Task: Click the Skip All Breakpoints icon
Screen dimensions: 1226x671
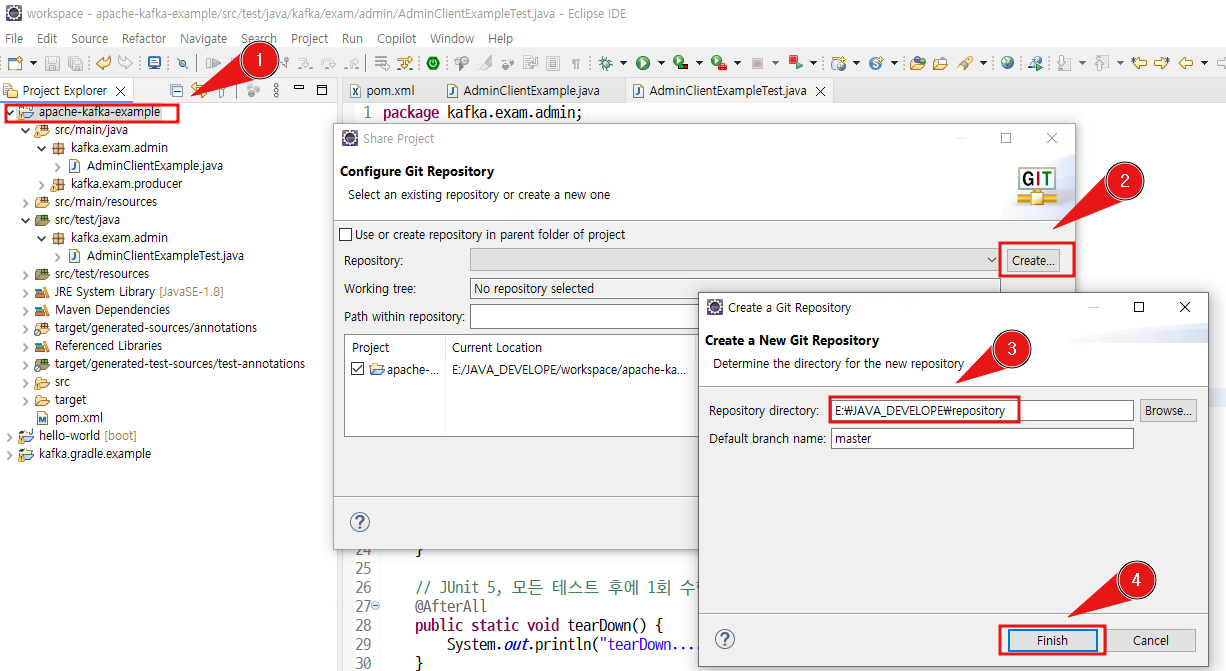Action: click(182, 63)
